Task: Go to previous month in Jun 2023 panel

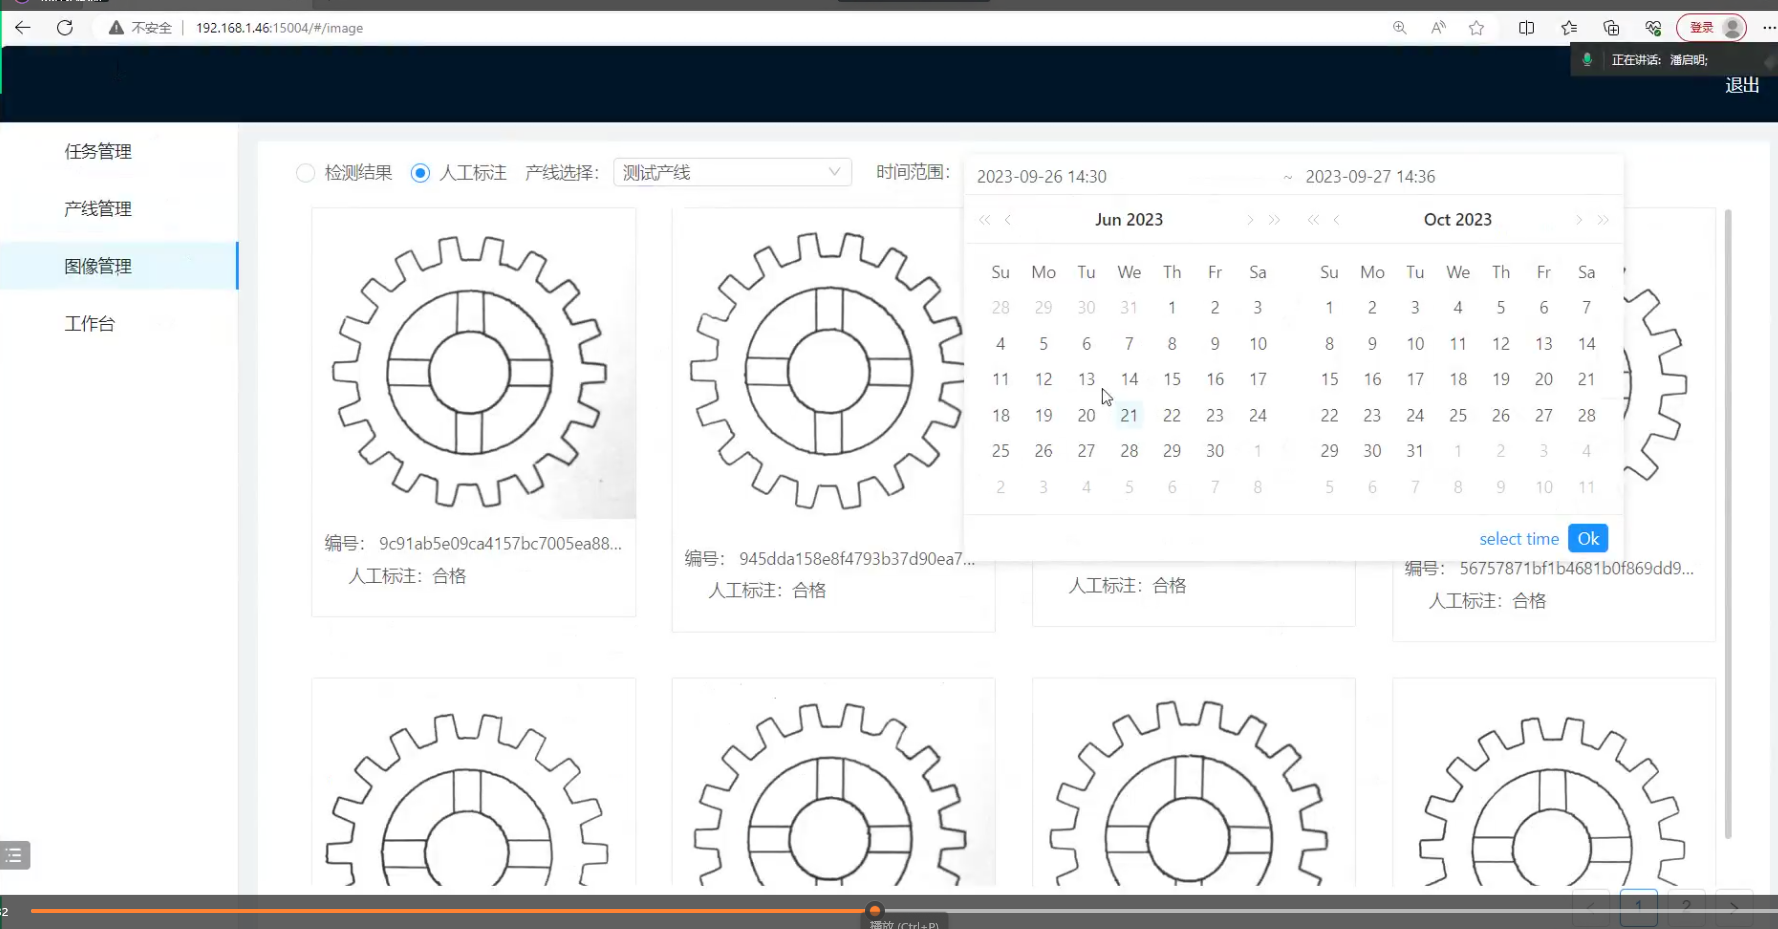Action: click(x=1008, y=220)
